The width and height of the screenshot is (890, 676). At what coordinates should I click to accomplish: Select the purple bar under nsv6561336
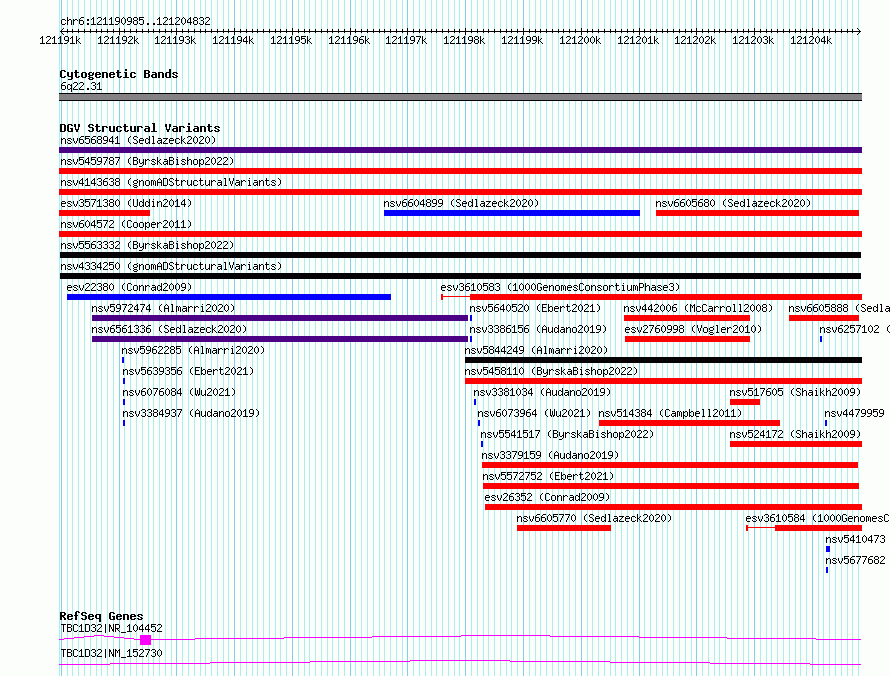(280, 339)
